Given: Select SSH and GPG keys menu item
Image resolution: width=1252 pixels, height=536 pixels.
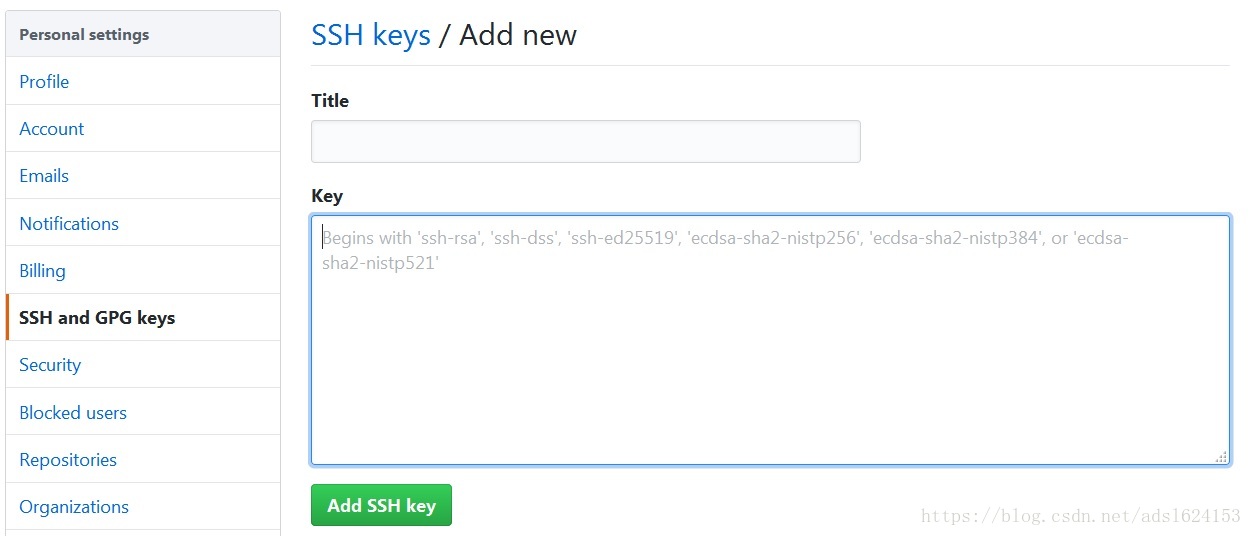Looking at the screenshot, I should coord(97,318).
